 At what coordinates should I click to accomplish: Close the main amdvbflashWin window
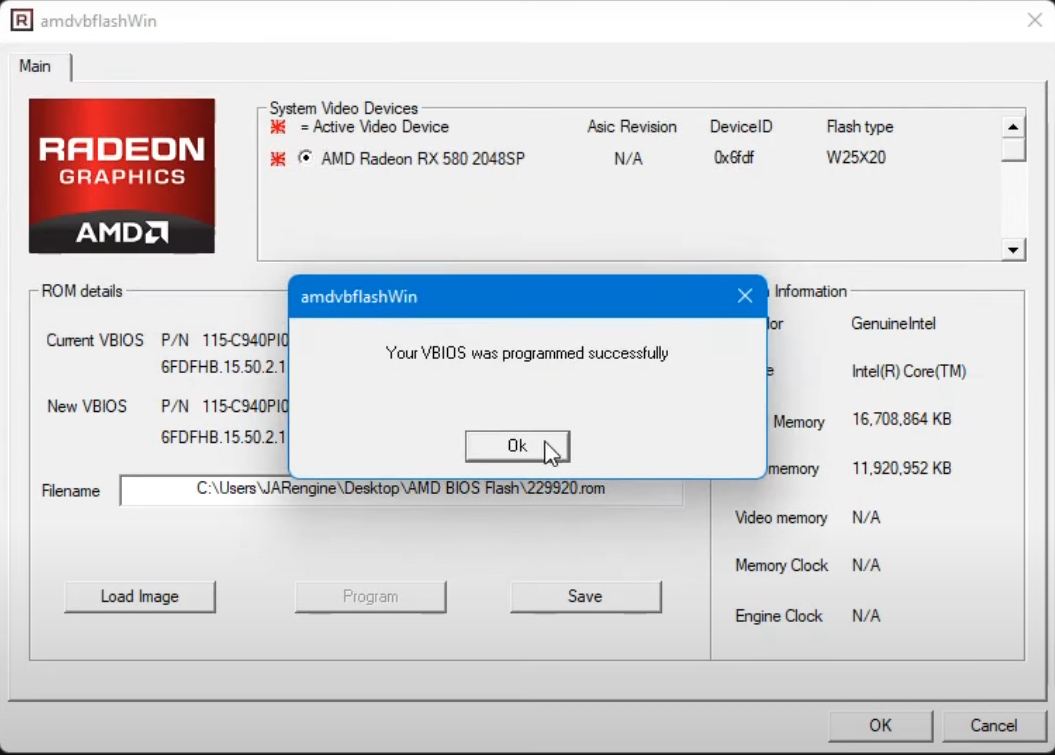click(x=1035, y=20)
